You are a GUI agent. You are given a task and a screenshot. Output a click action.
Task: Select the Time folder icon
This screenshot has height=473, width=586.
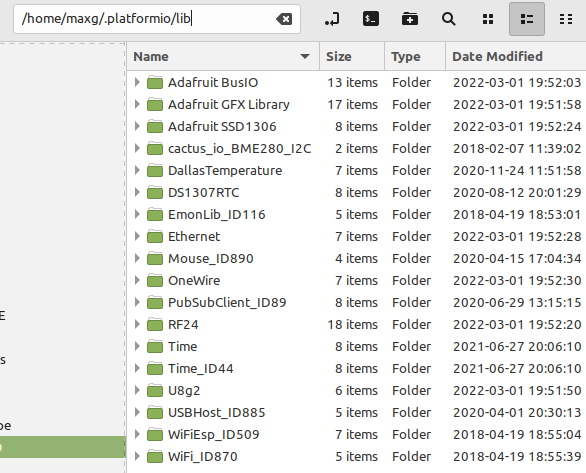(155, 347)
